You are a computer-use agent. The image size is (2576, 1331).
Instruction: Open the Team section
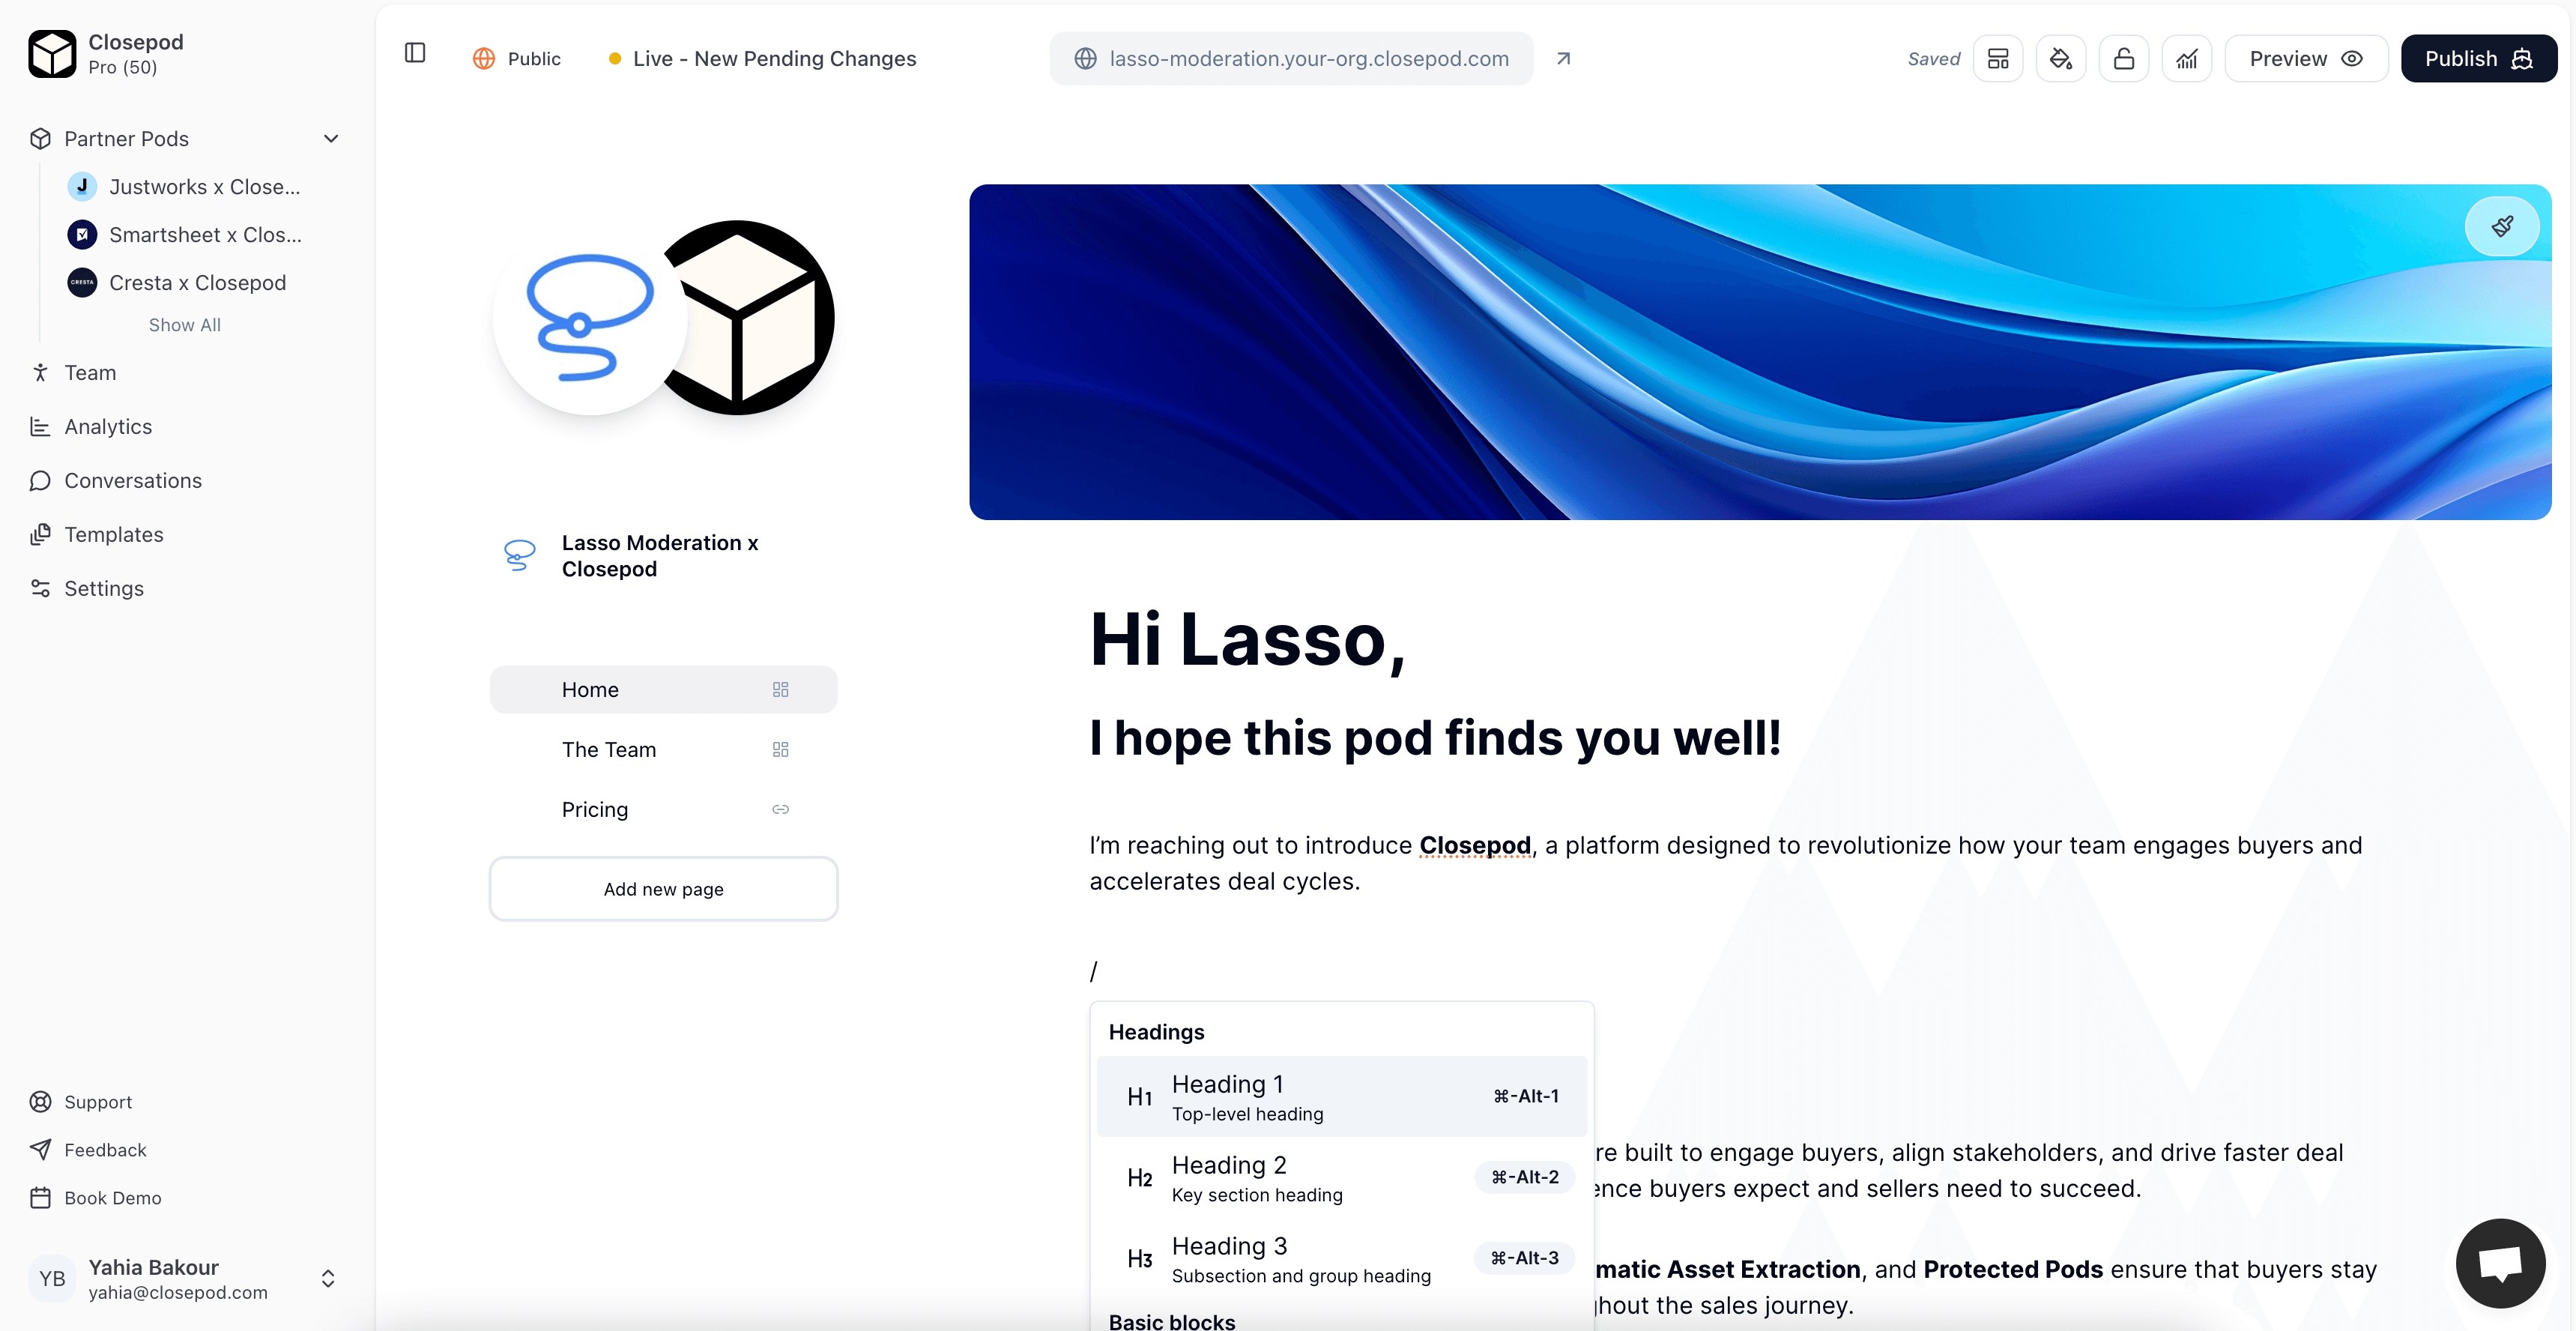(x=90, y=373)
